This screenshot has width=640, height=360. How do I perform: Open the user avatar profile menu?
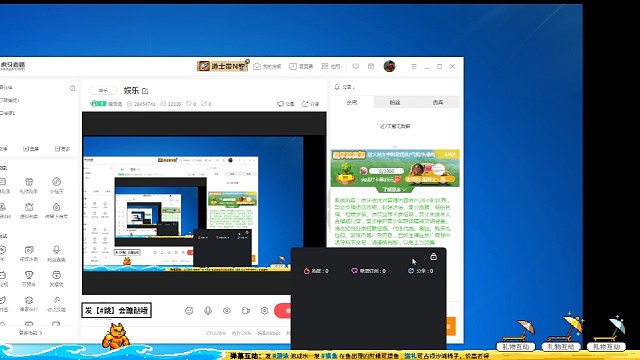tap(389, 66)
